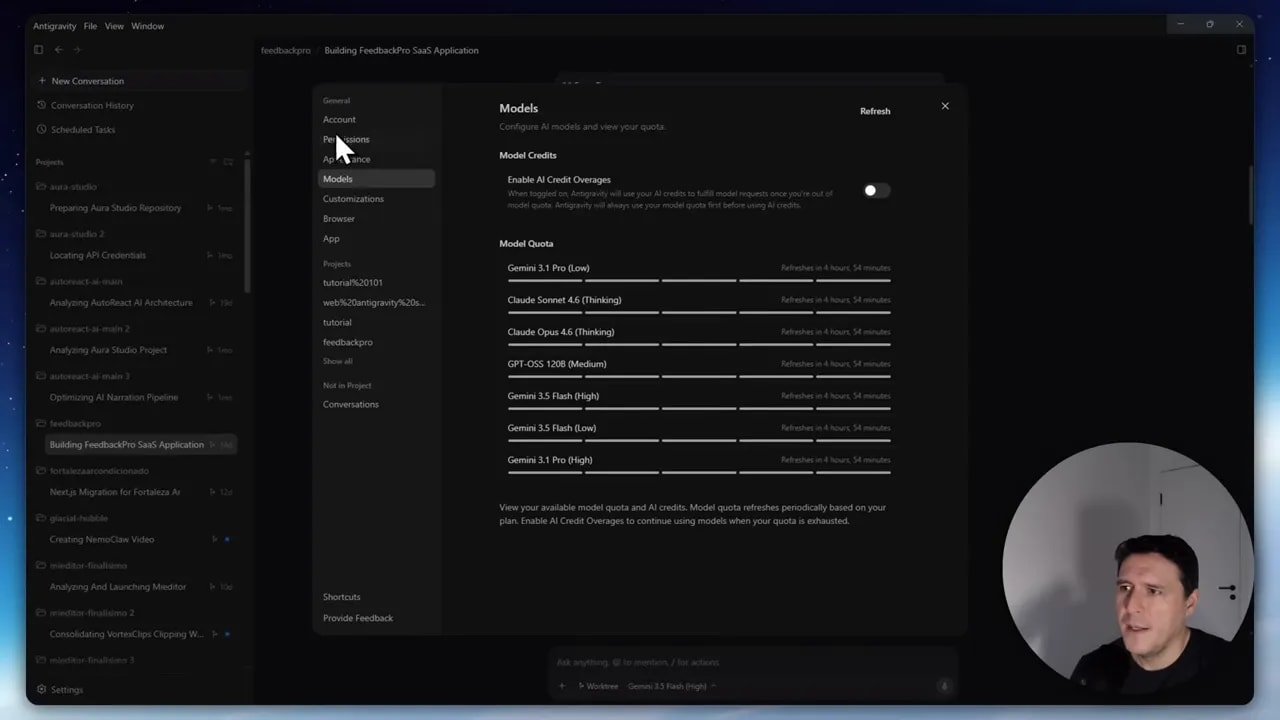Select web%20antigravity project in settings

click(374, 303)
